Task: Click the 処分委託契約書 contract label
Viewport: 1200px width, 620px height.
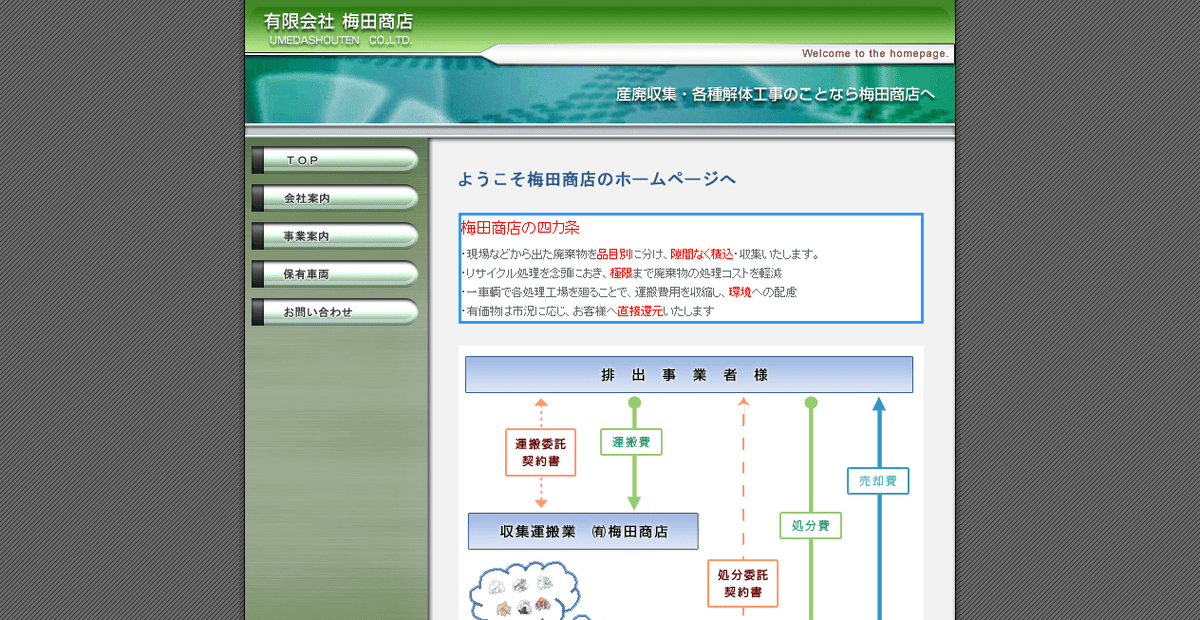Action: pos(742,585)
